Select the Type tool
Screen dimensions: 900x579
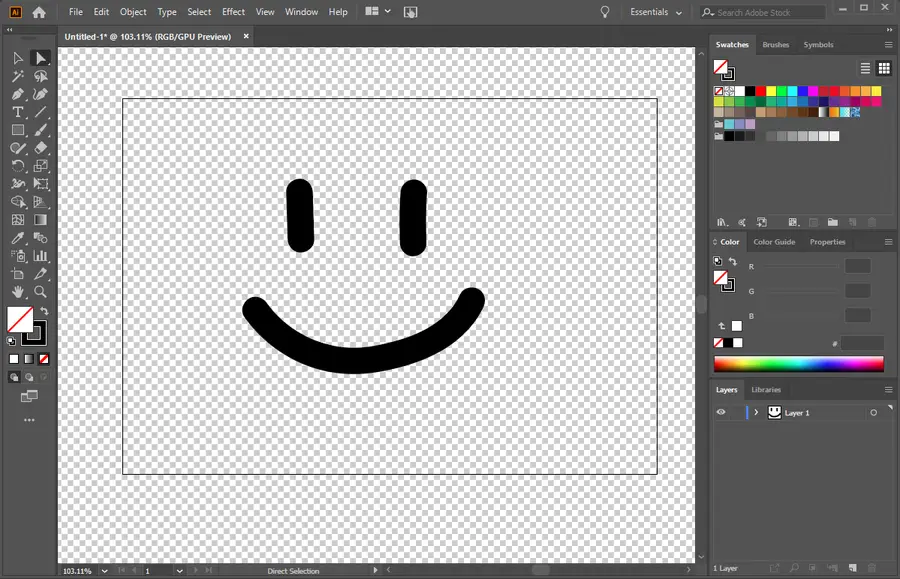pos(18,112)
